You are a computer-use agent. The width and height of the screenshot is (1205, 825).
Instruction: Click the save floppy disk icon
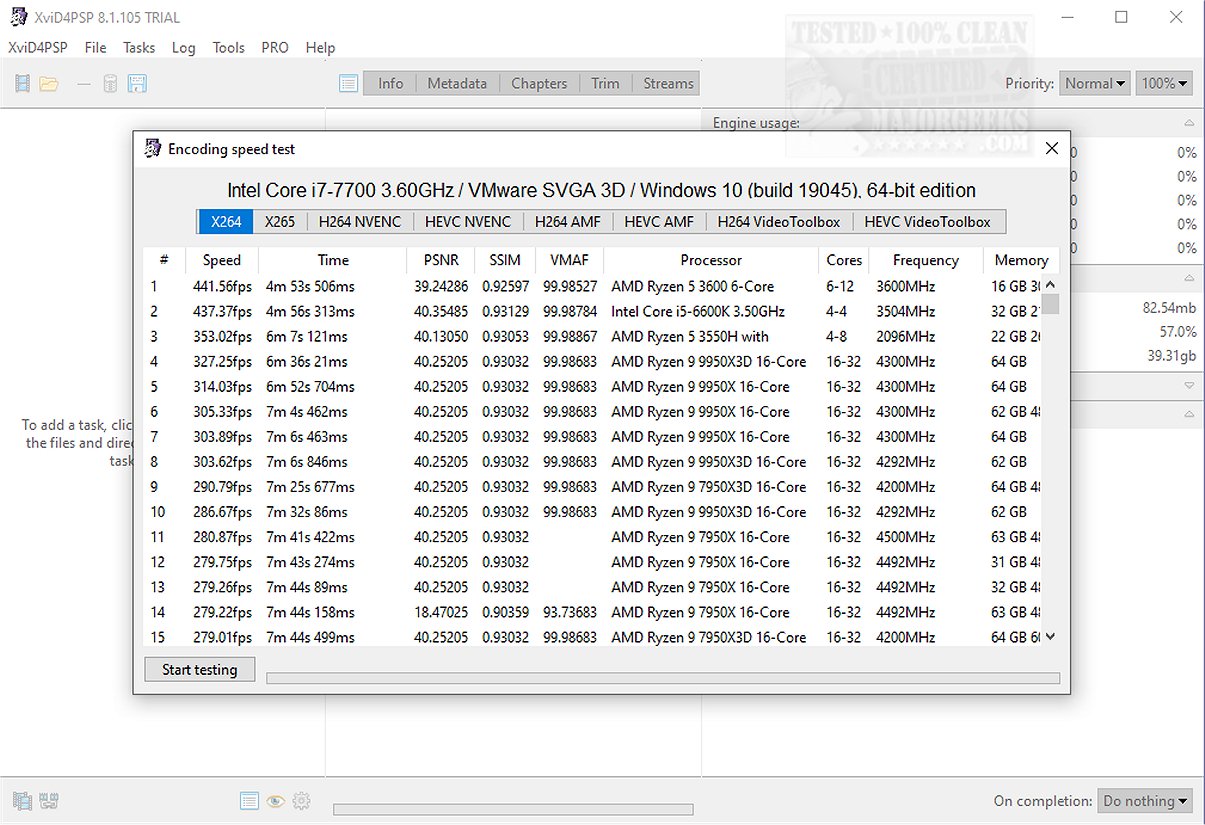coord(137,84)
